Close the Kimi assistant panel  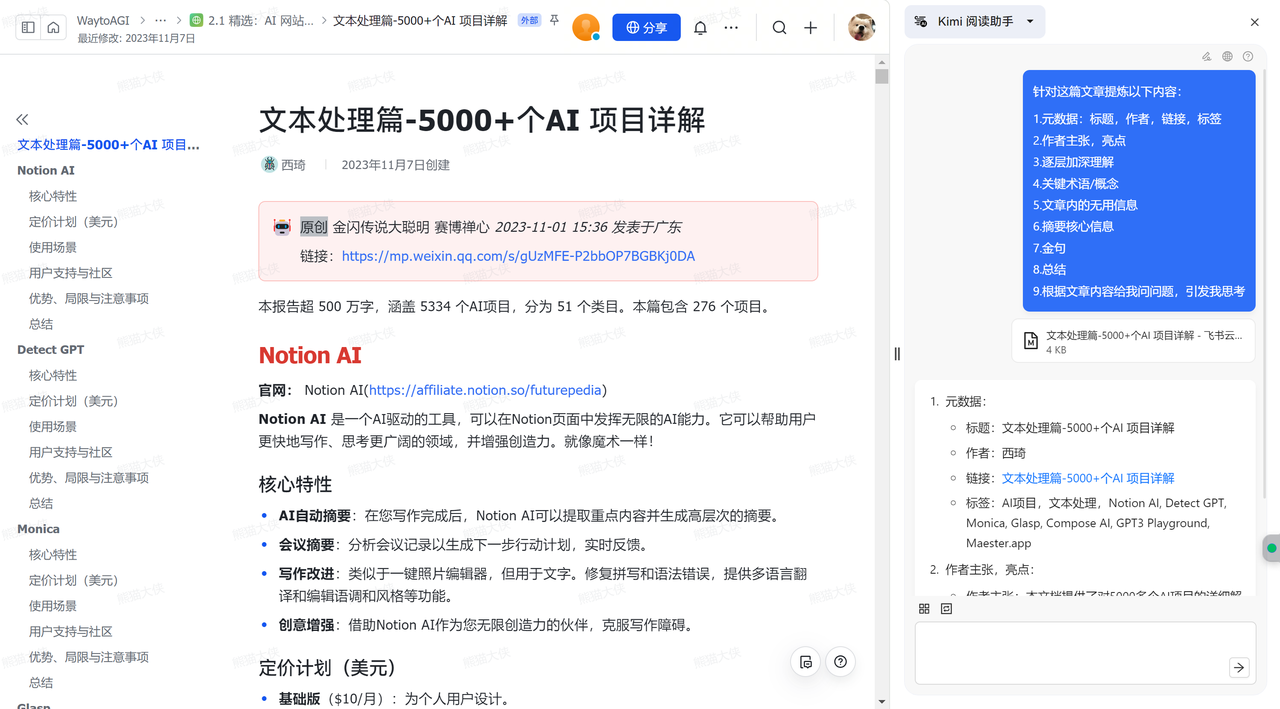coord(1255,22)
